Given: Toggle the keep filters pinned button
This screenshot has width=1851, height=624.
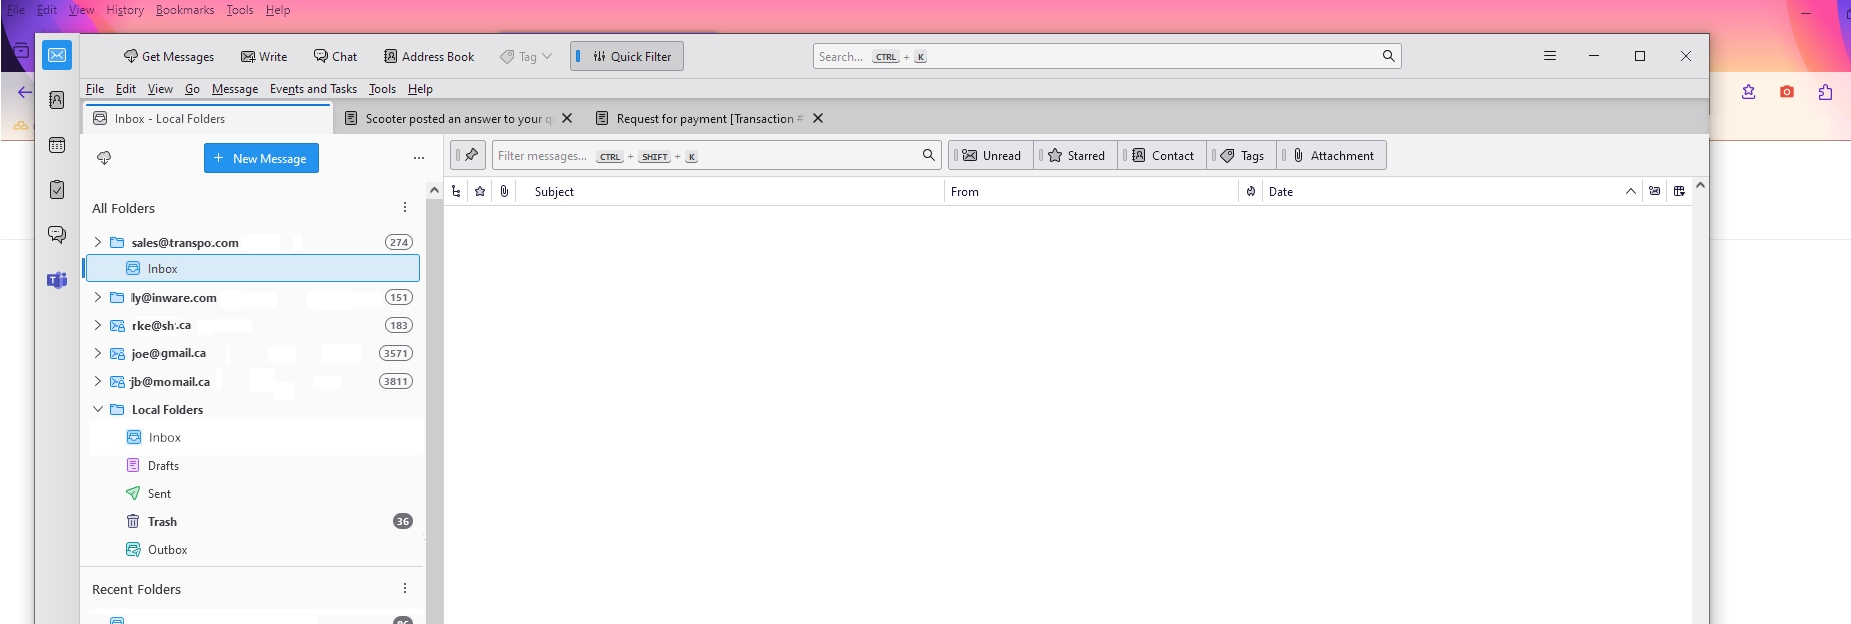Looking at the screenshot, I should pos(469,155).
